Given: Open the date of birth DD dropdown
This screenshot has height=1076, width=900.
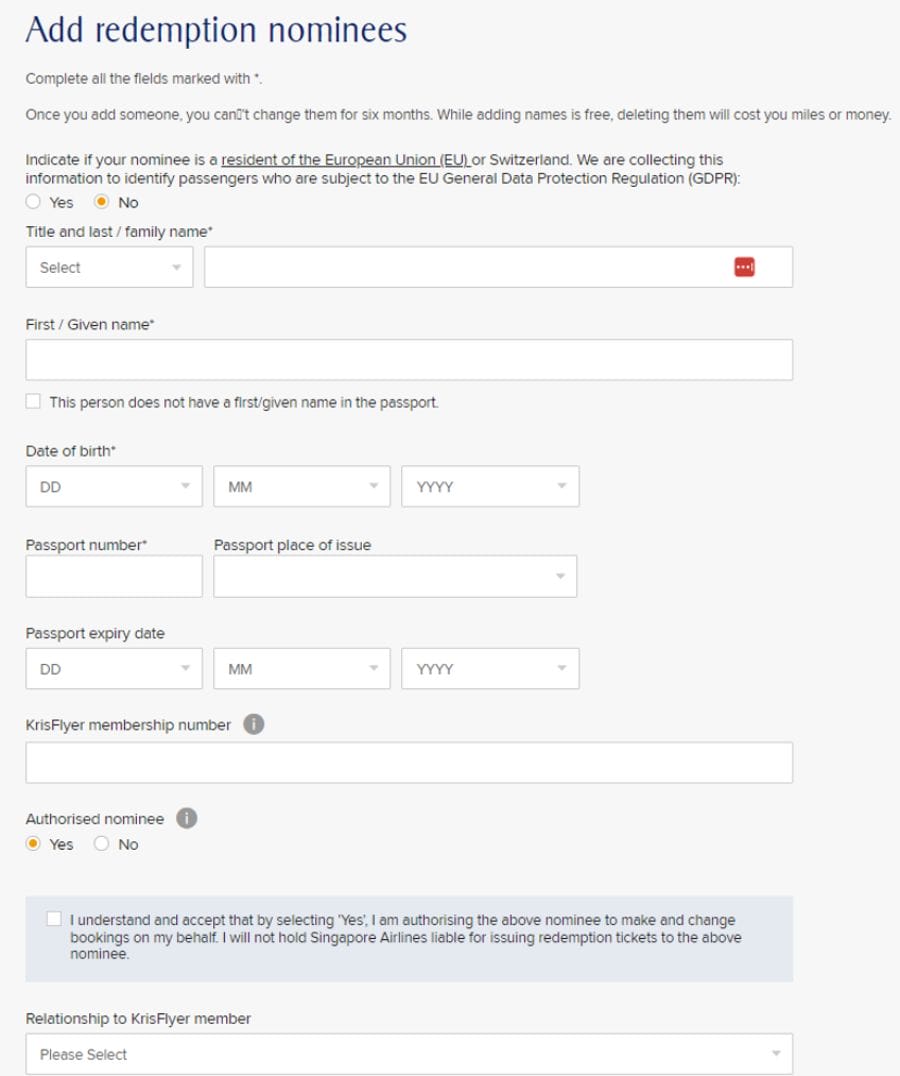Looking at the screenshot, I should [x=113, y=484].
